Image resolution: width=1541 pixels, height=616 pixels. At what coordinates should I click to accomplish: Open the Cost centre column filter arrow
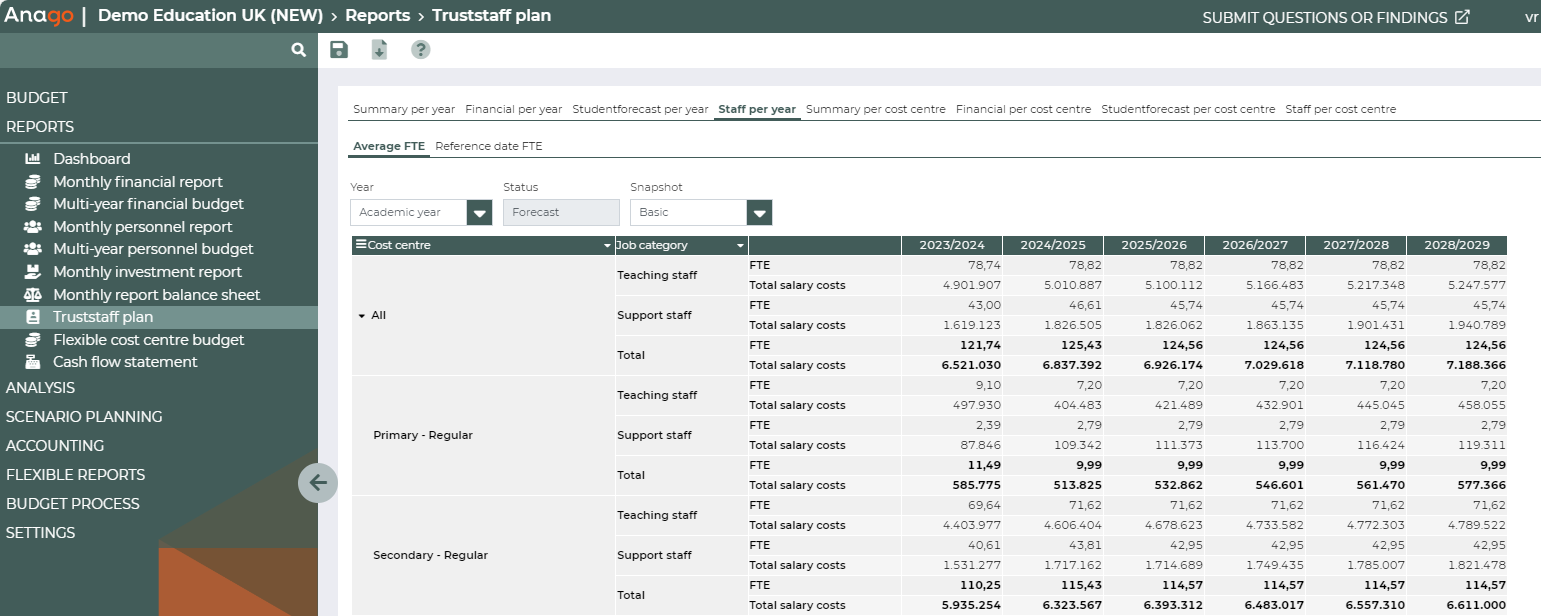pyautogui.click(x=607, y=246)
